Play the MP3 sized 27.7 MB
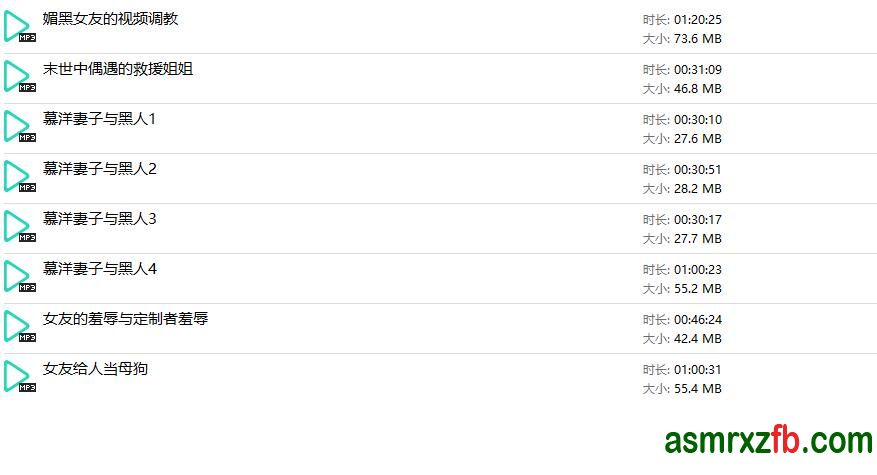The image size is (877, 475). pyautogui.click(x=19, y=227)
